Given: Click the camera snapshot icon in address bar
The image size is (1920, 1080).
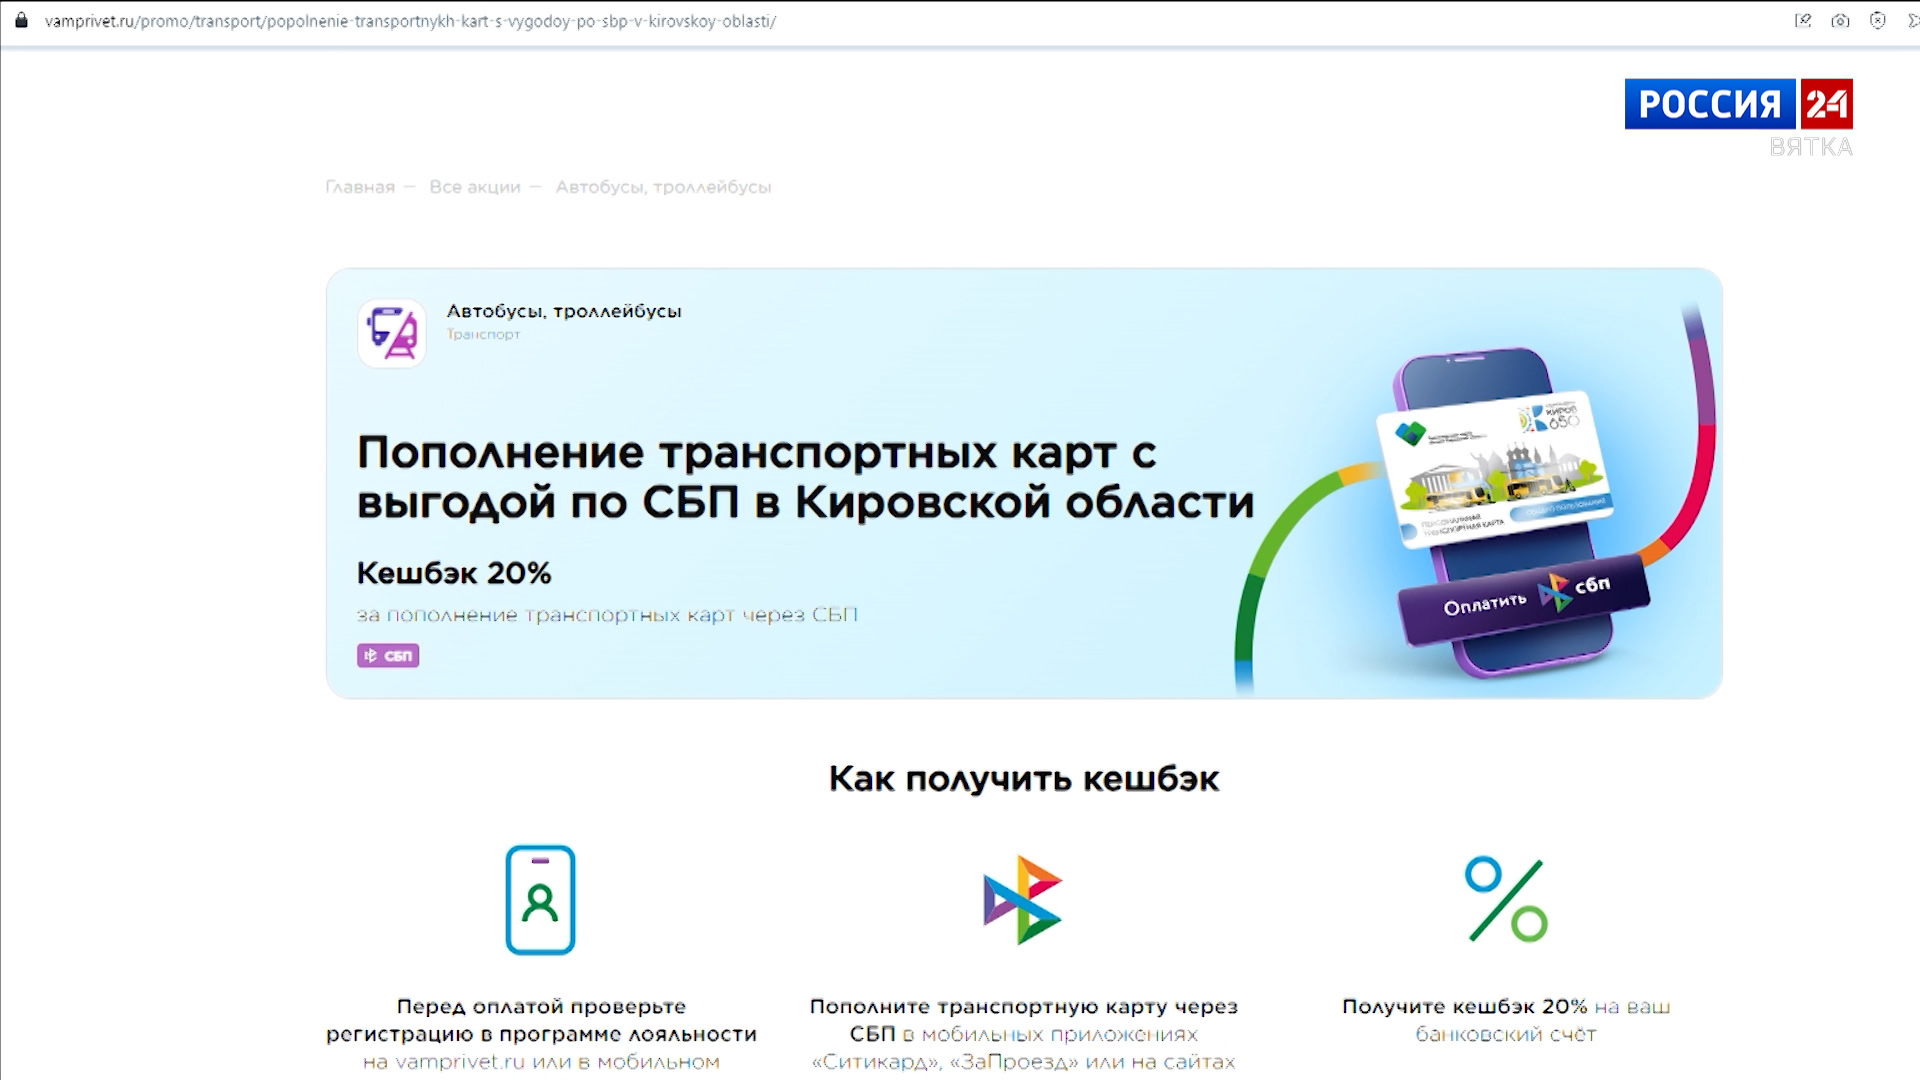Looking at the screenshot, I should coord(1840,20).
